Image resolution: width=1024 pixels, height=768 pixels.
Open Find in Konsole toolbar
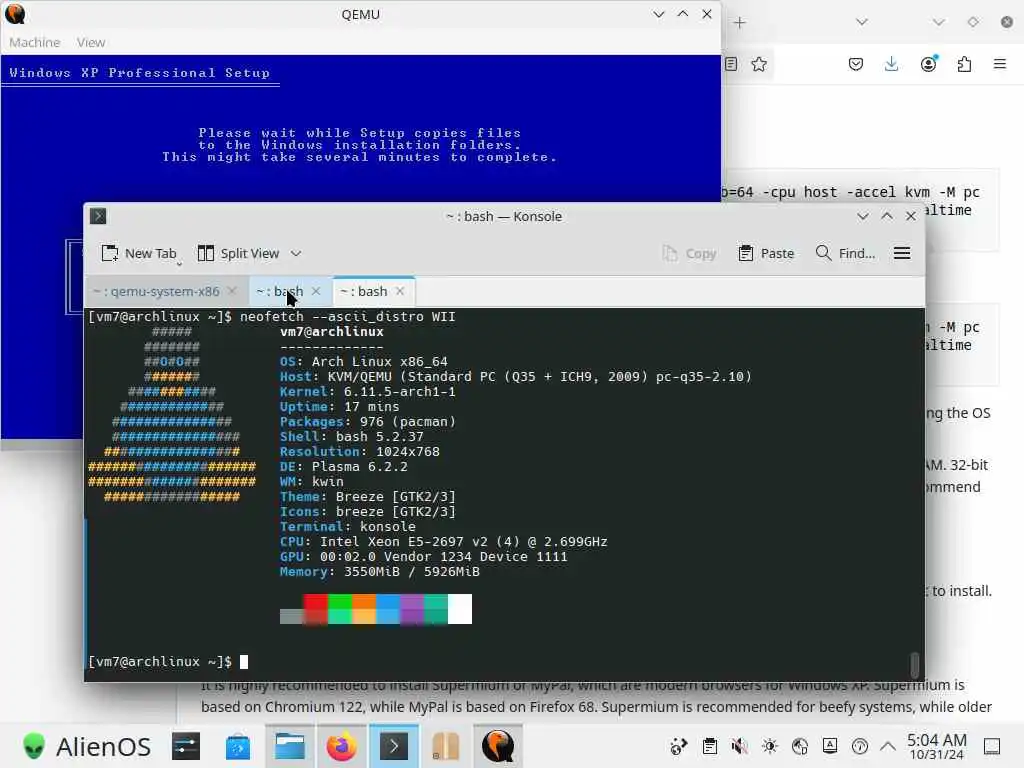click(845, 253)
